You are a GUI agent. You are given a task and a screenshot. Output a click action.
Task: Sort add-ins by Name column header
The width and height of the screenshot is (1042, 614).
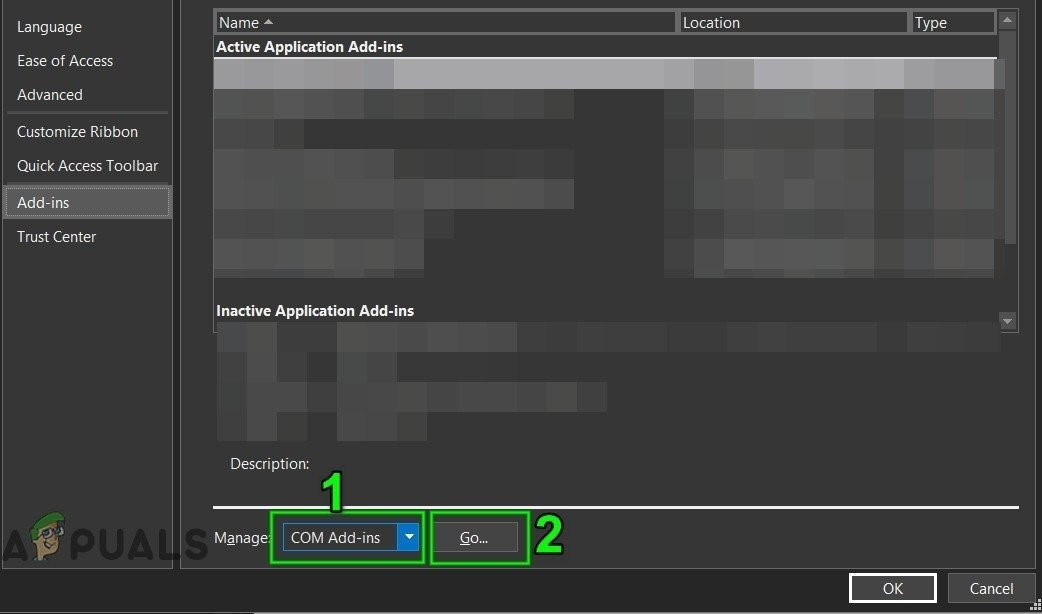point(445,23)
